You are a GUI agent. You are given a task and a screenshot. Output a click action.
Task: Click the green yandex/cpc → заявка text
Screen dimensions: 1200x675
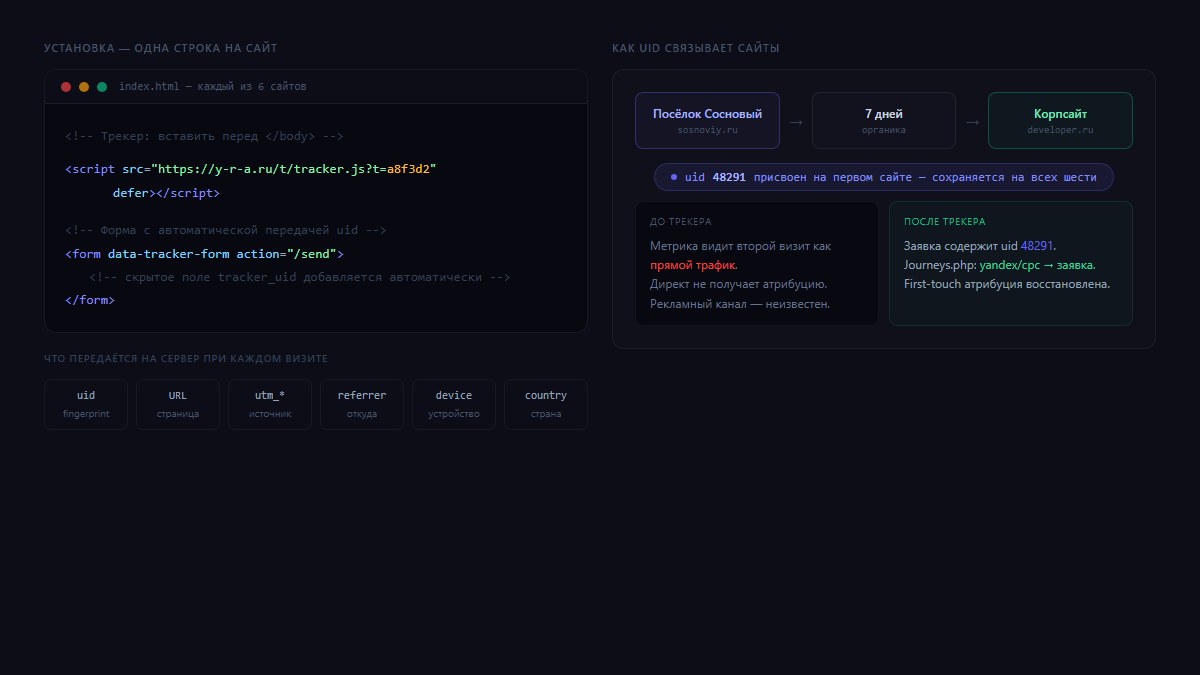pos(1037,265)
